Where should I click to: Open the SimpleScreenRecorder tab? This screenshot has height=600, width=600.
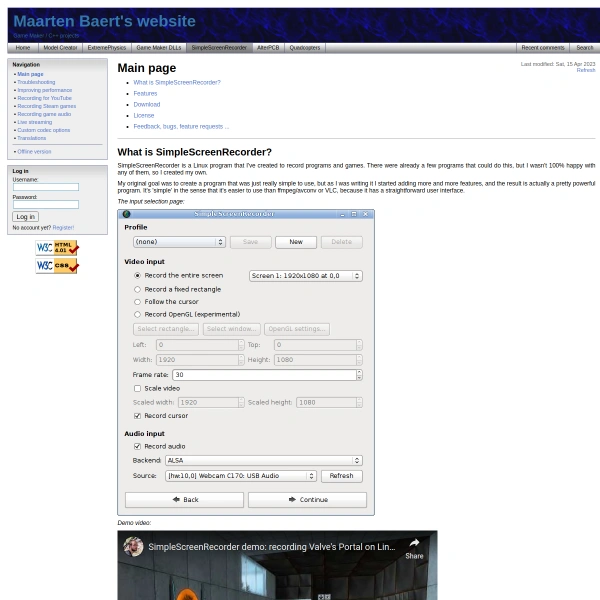(219, 48)
